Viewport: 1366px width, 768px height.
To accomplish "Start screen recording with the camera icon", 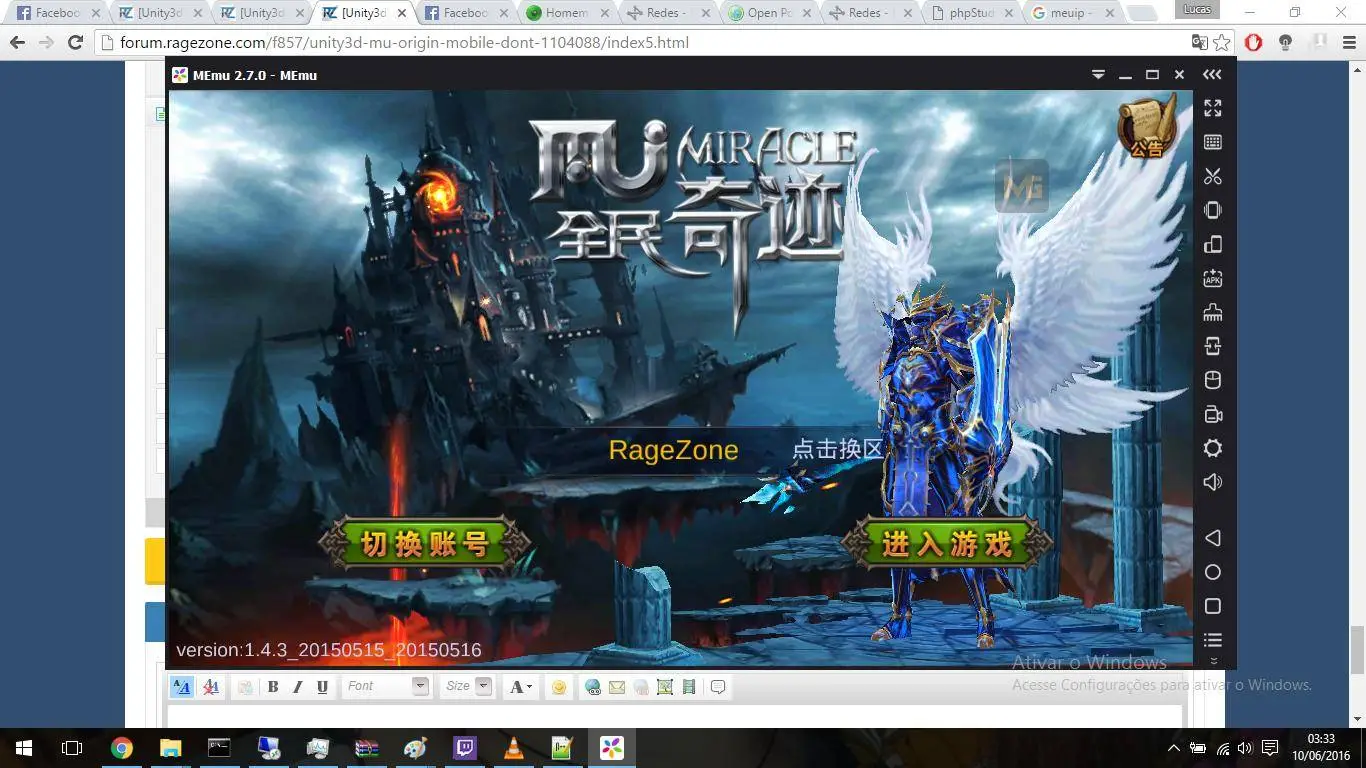I will coord(1213,414).
